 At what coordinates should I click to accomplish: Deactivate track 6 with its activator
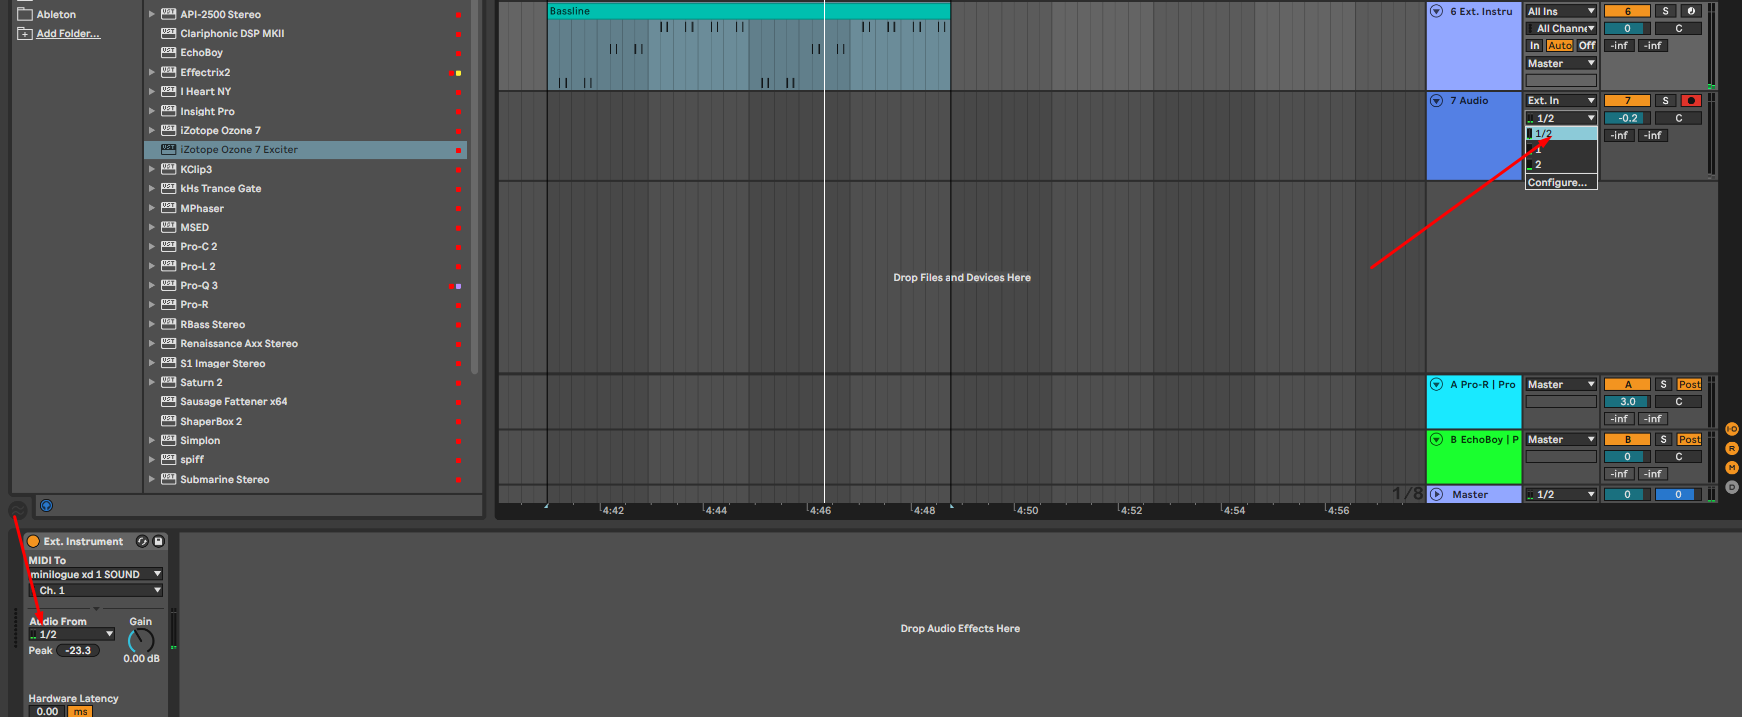pyautogui.click(x=1627, y=12)
